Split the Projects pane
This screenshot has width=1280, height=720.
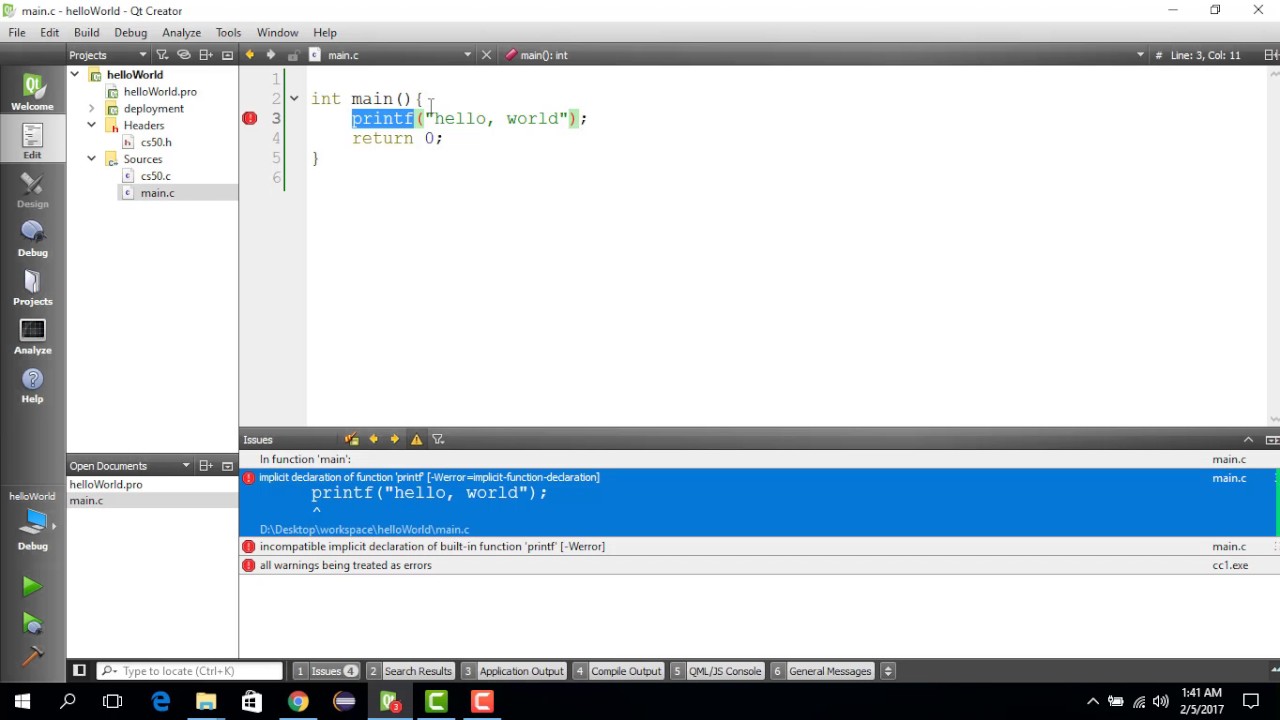pos(206,55)
